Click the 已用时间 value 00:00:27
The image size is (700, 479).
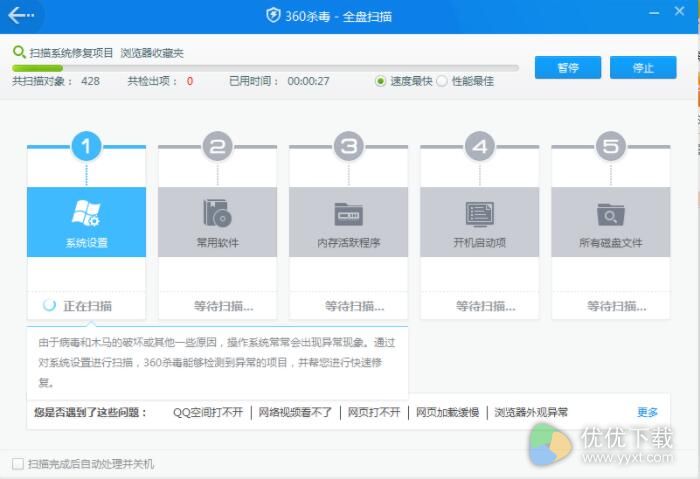click(308, 81)
